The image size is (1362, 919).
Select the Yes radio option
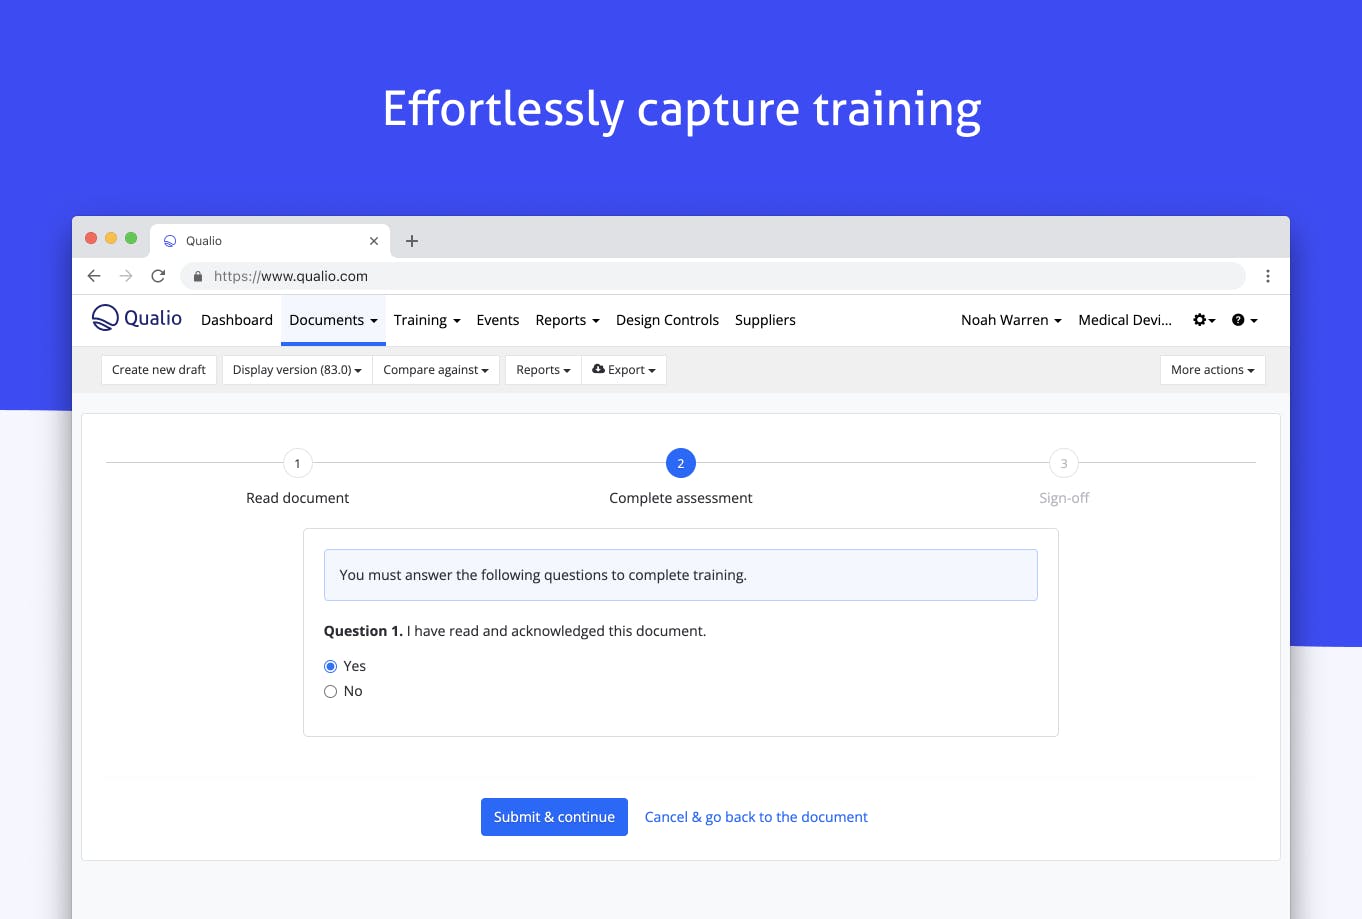click(330, 665)
